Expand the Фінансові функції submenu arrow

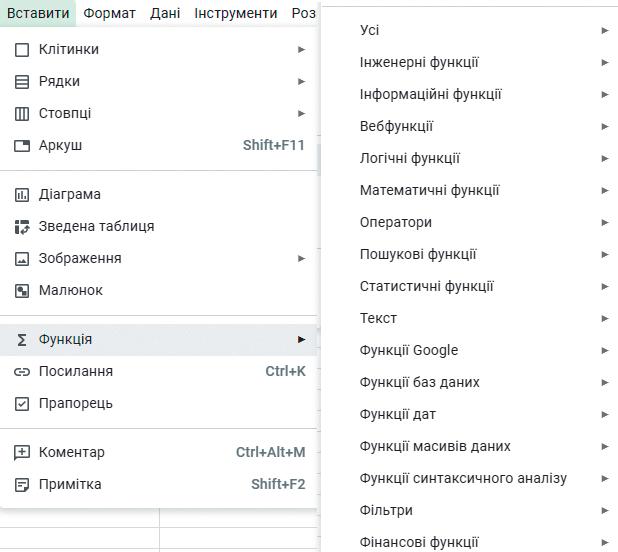605,542
